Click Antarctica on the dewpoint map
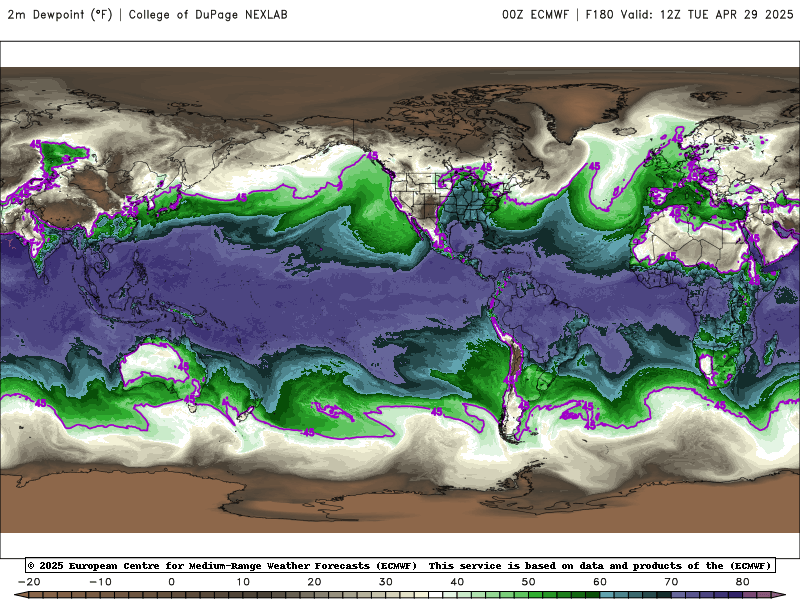Image resolution: width=800 pixels, height=600 pixels. 398,497
